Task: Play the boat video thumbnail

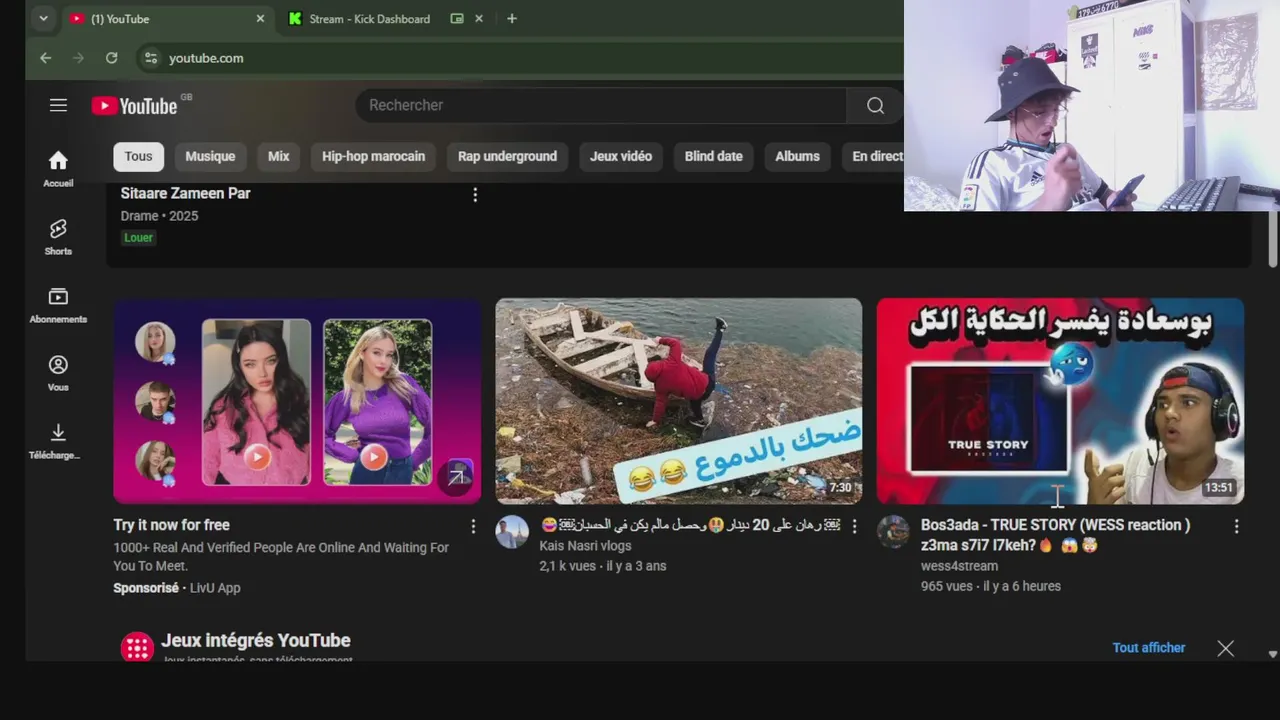Action: (x=679, y=401)
